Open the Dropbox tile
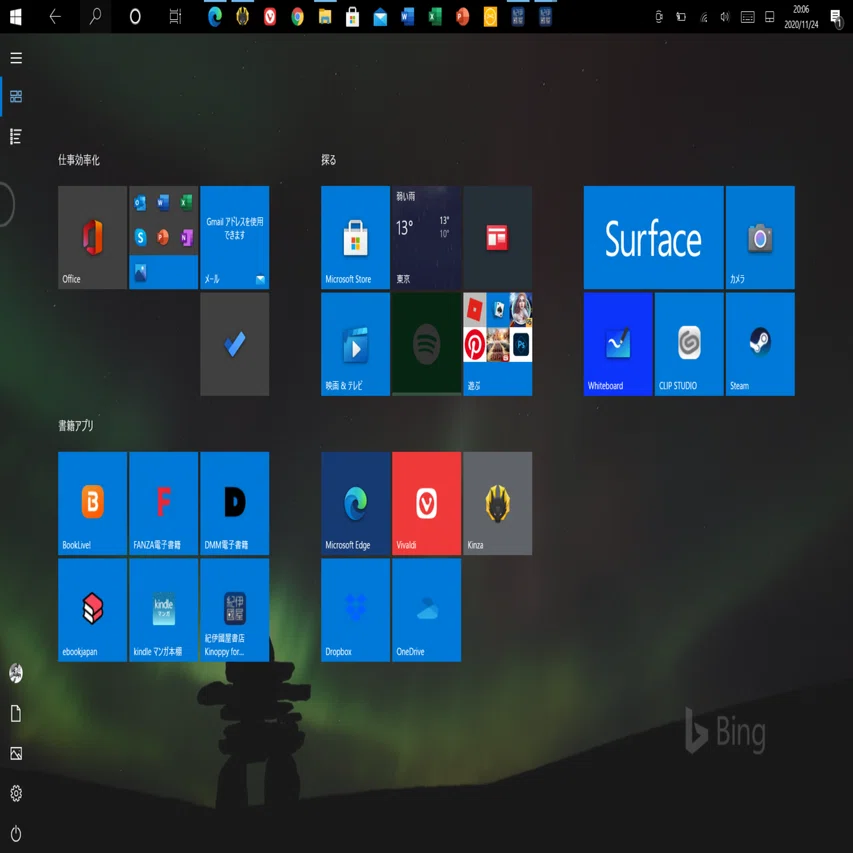 [x=355, y=610]
